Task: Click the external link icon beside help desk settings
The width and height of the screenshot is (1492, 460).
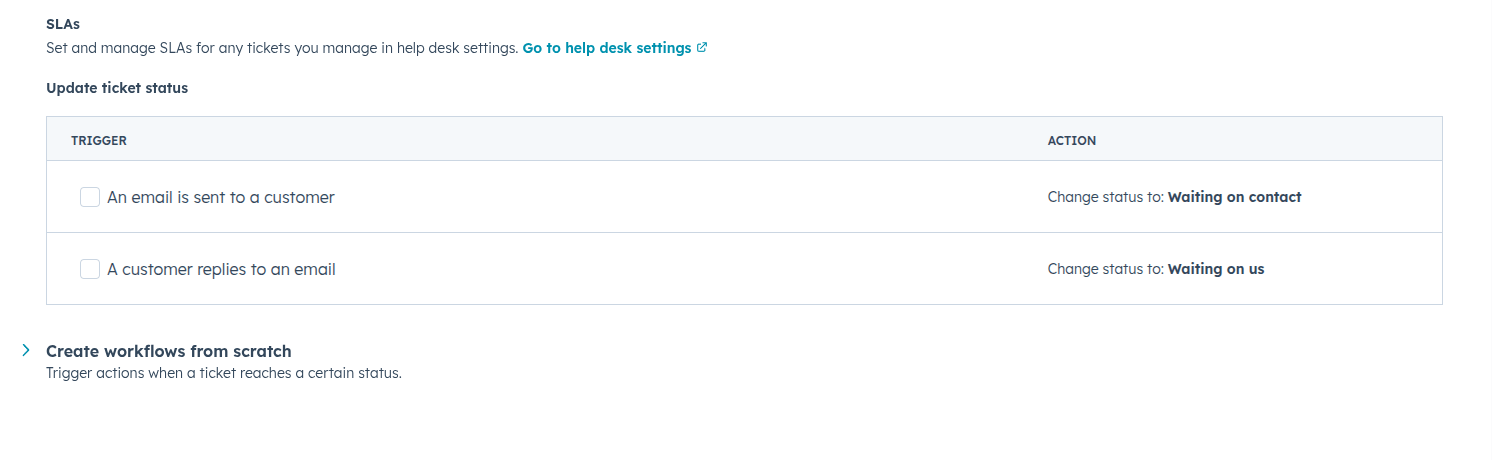Action: [702, 48]
